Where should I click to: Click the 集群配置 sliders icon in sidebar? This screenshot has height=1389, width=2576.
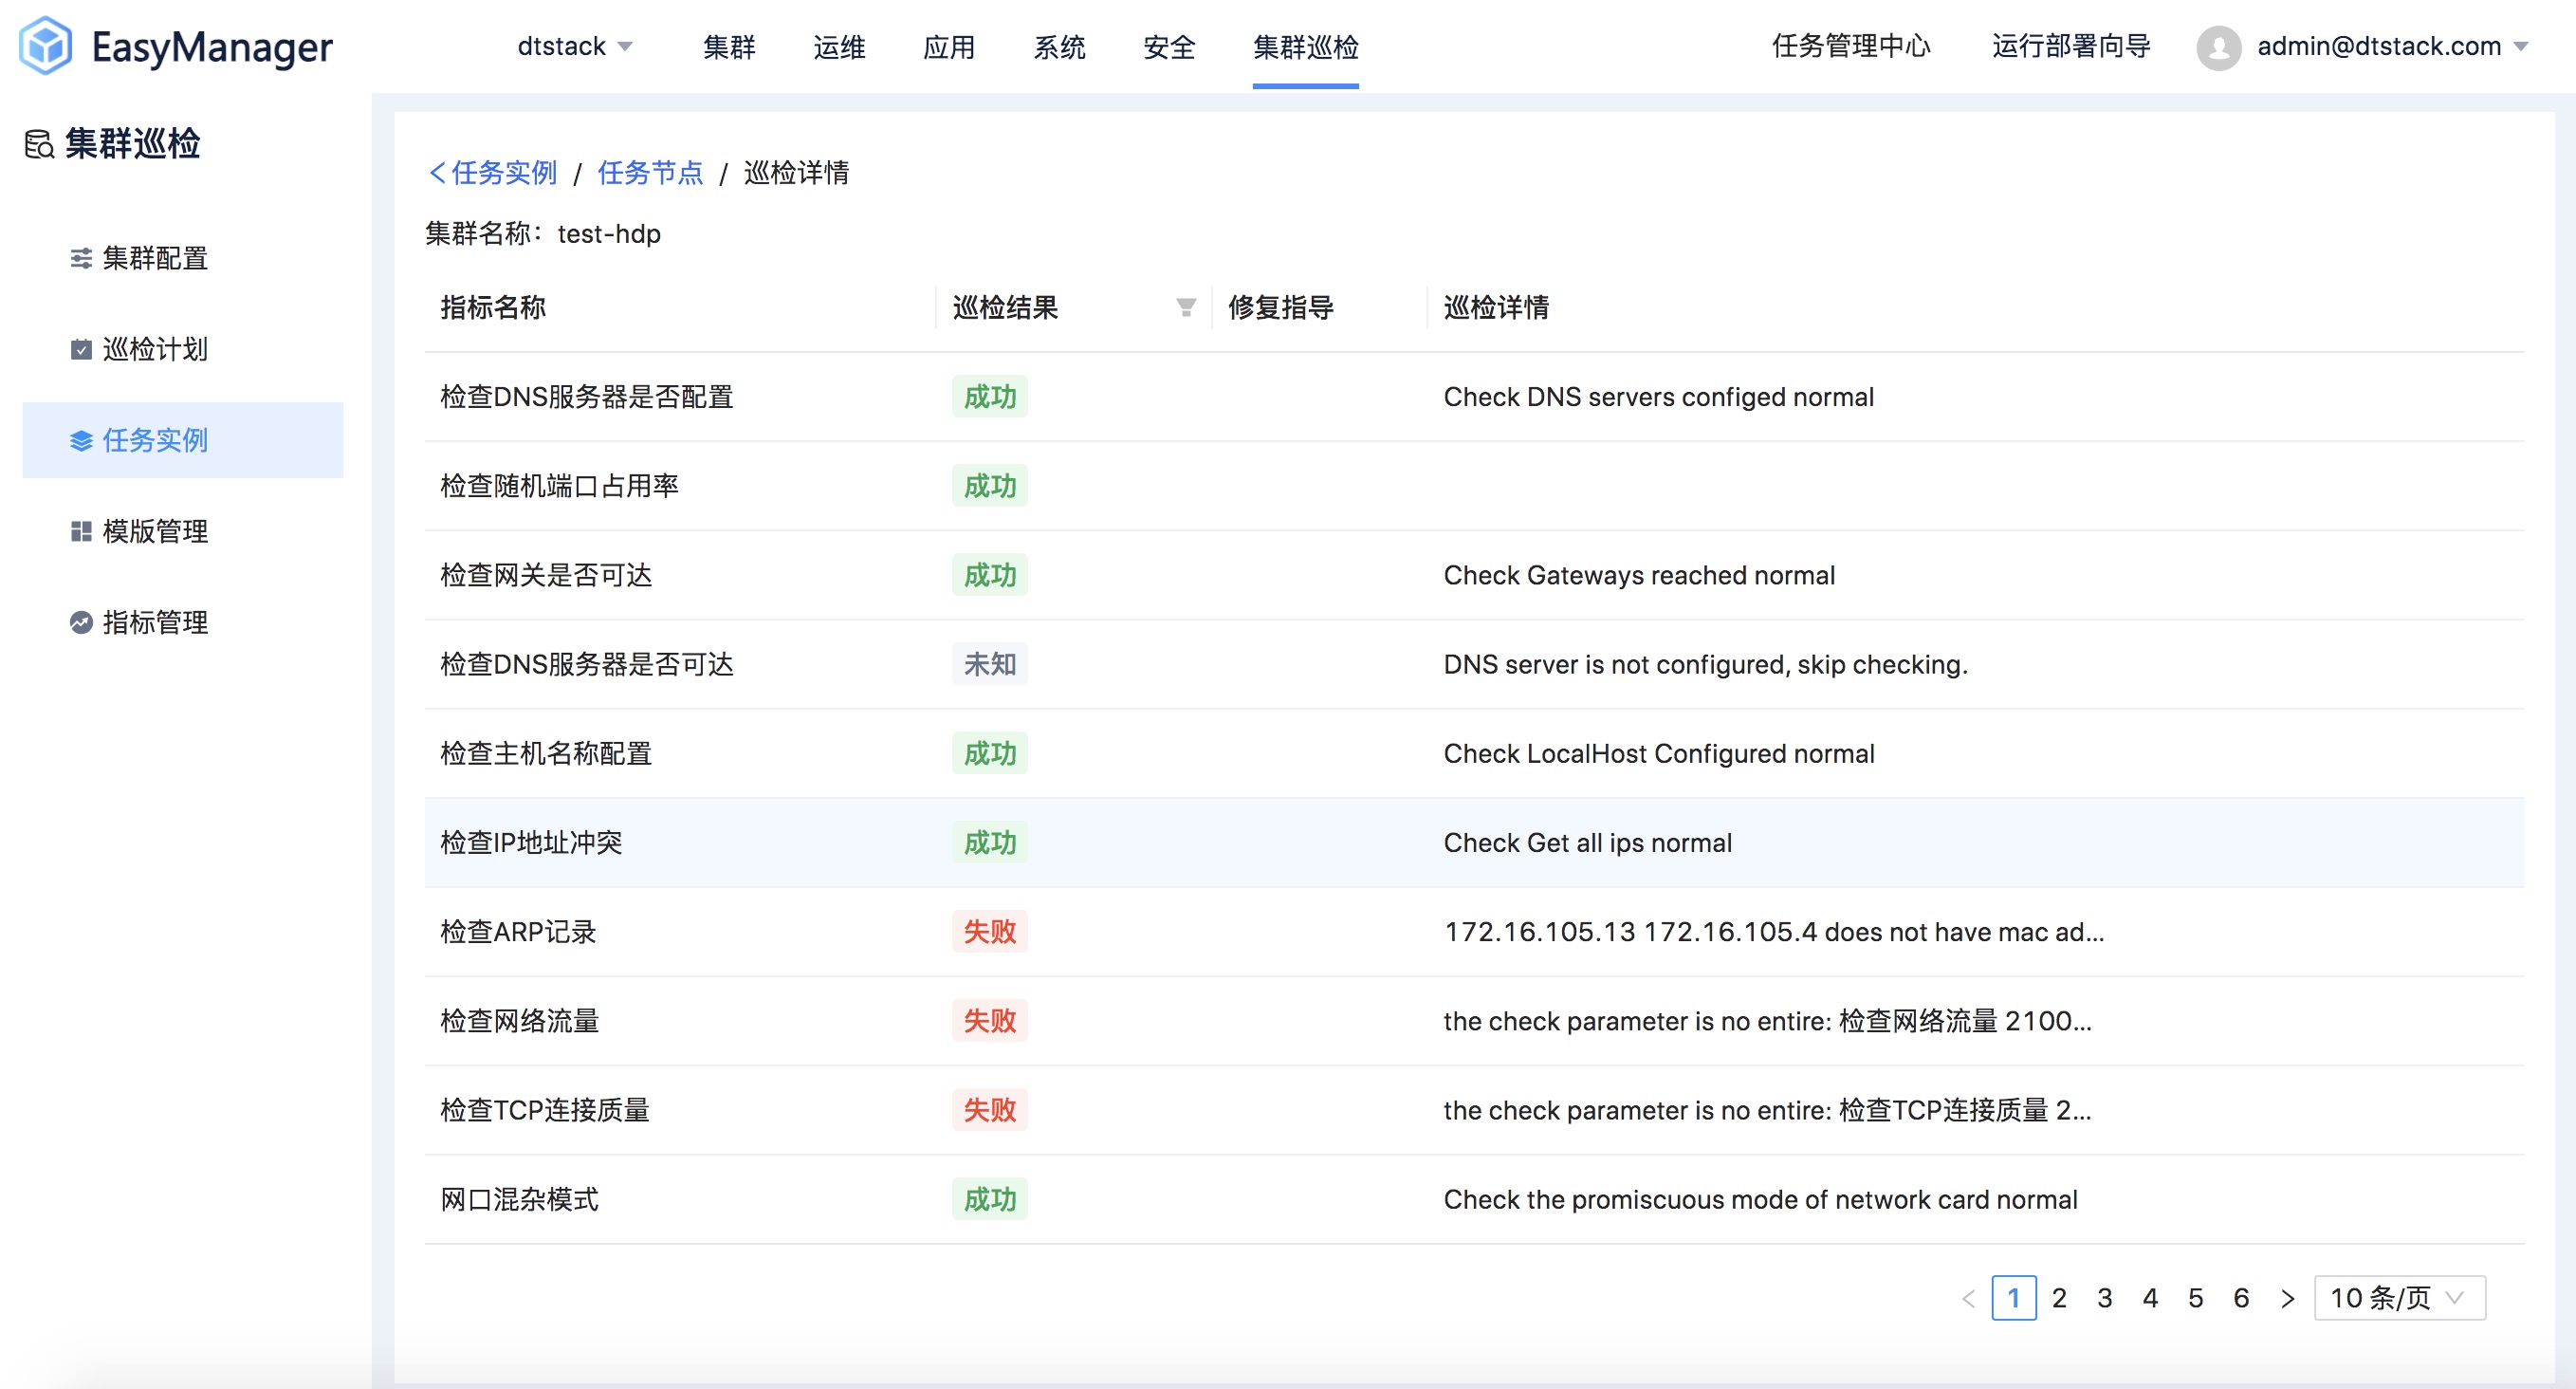(x=81, y=259)
